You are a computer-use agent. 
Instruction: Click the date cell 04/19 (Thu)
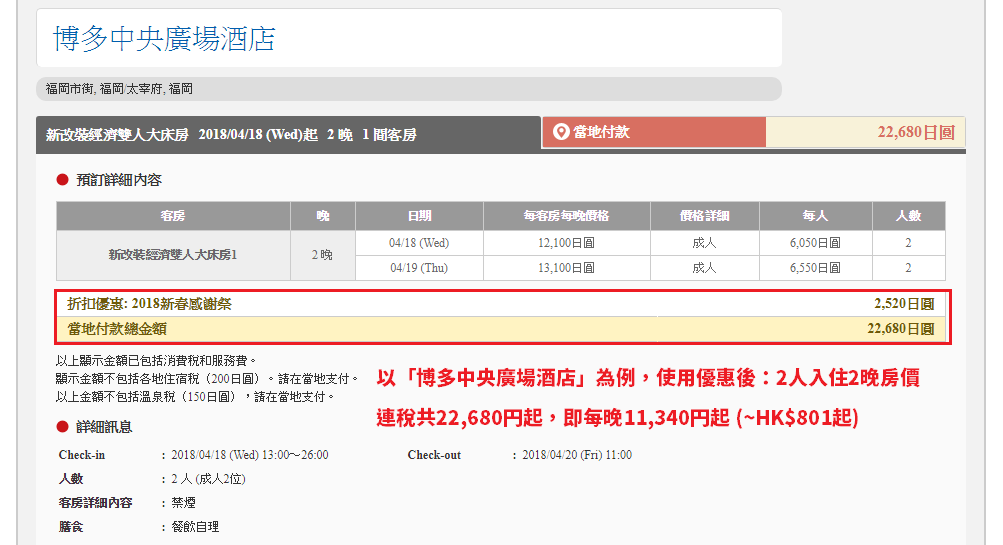tap(419, 268)
